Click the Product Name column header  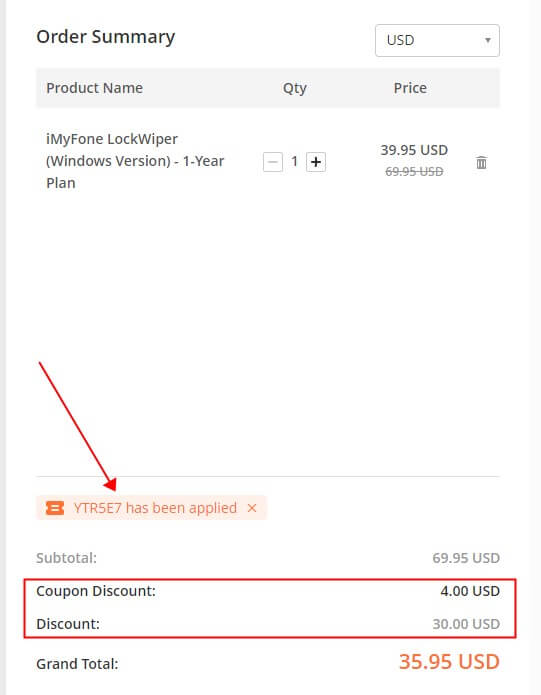coord(94,88)
